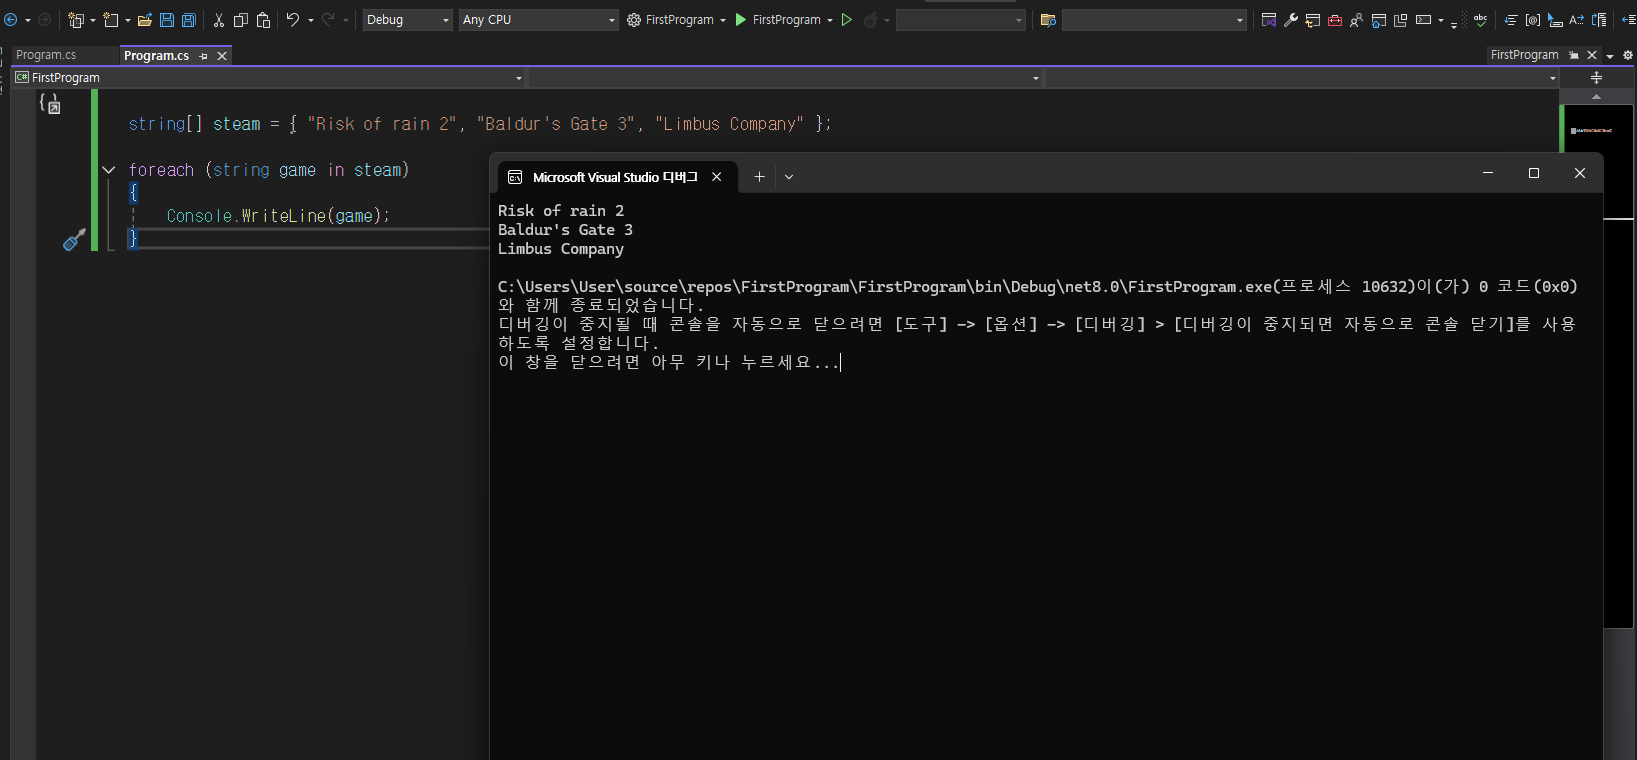Click the Open File folder icon
1637x760 pixels.
[x=145, y=20]
